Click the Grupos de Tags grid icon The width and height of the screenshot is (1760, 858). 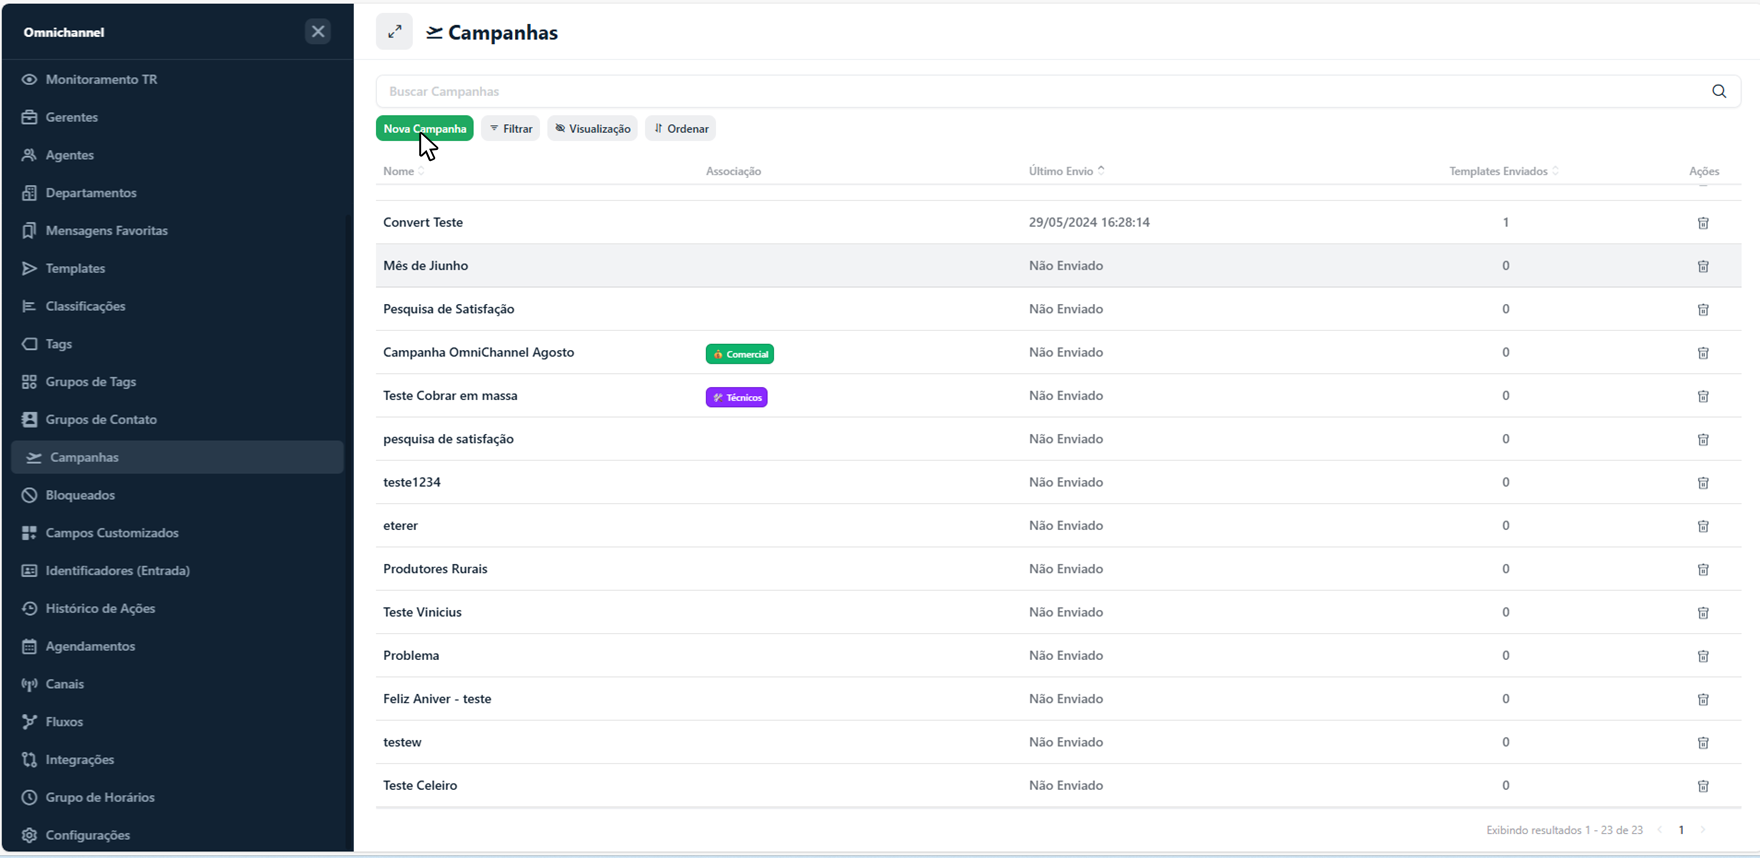(29, 382)
